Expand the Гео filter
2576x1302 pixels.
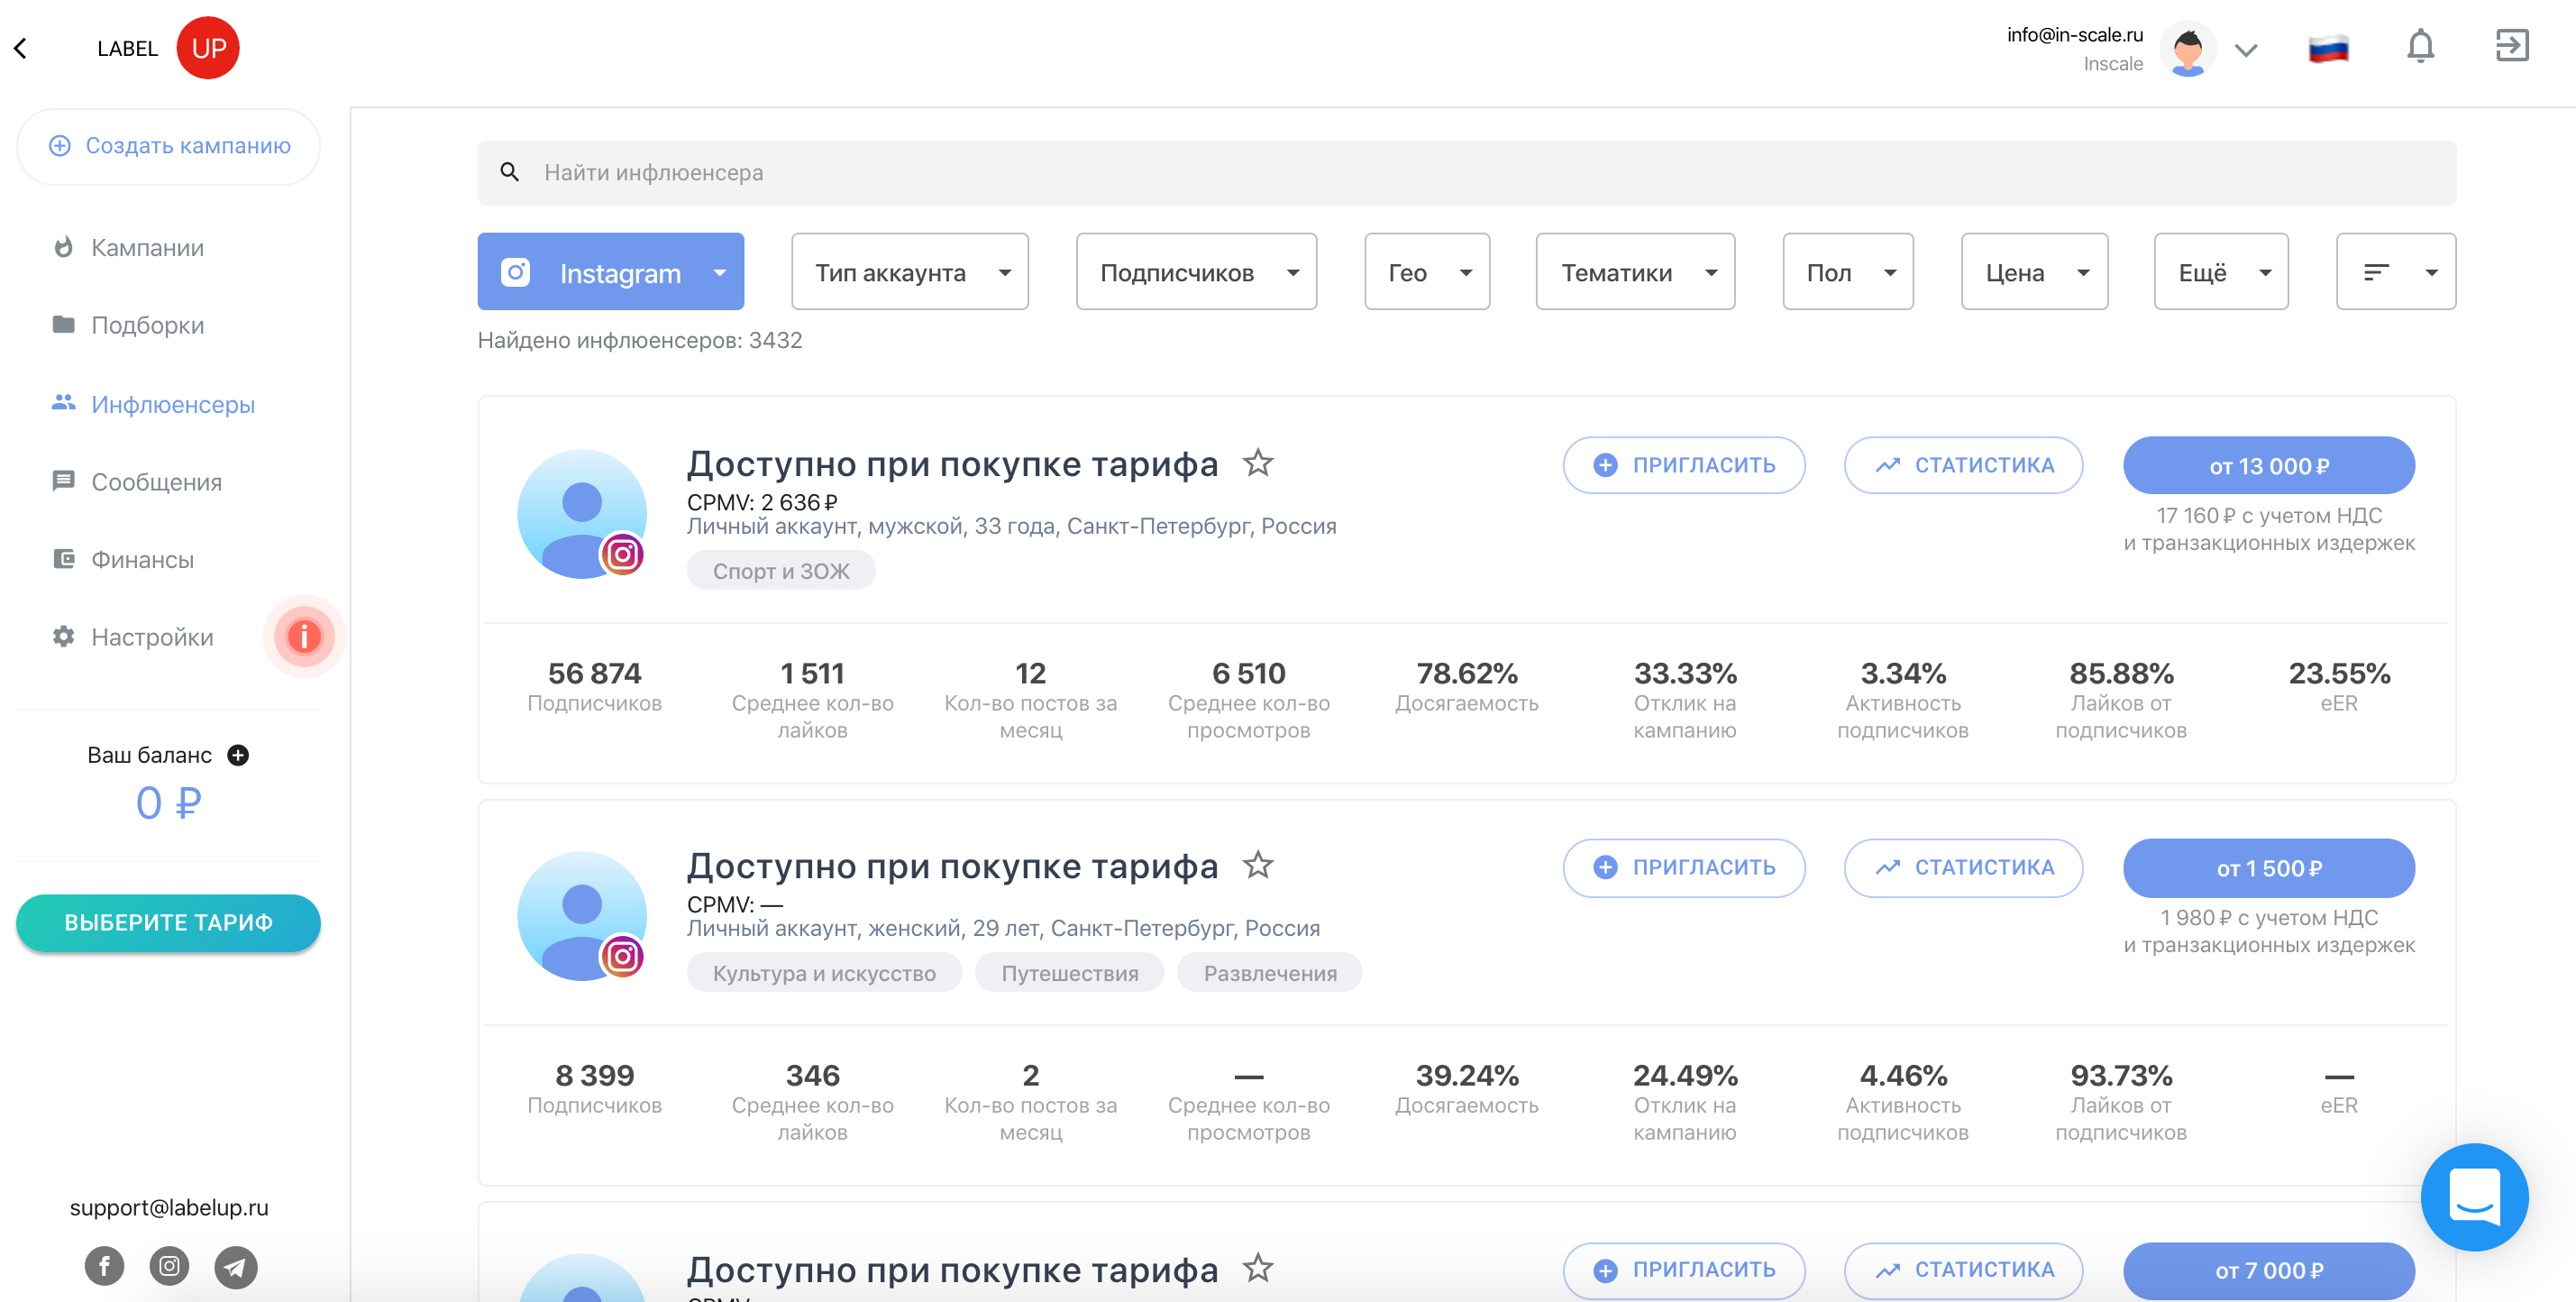click(x=1427, y=272)
